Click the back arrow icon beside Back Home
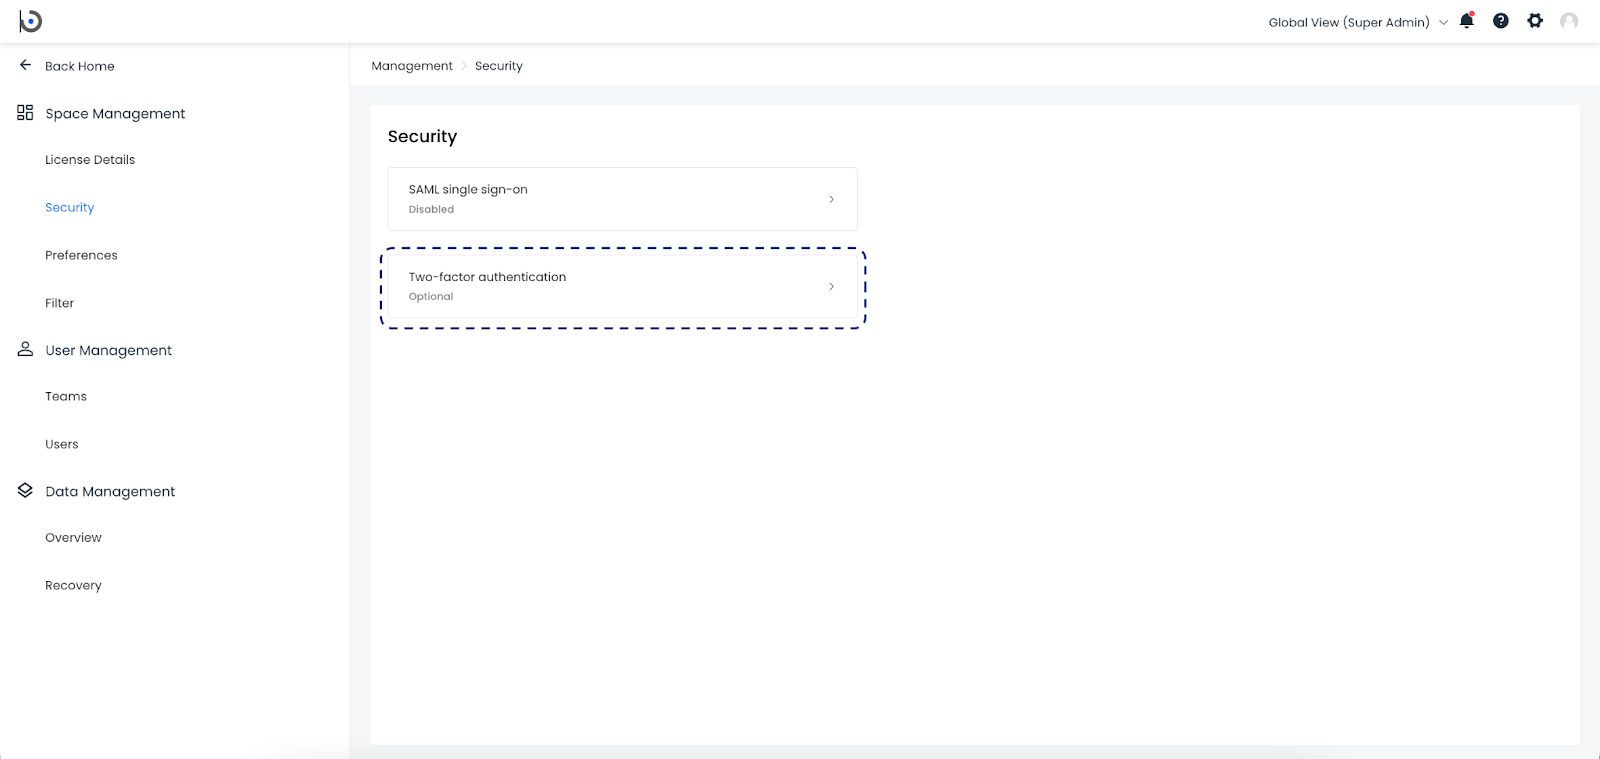 tap(26, 65)
